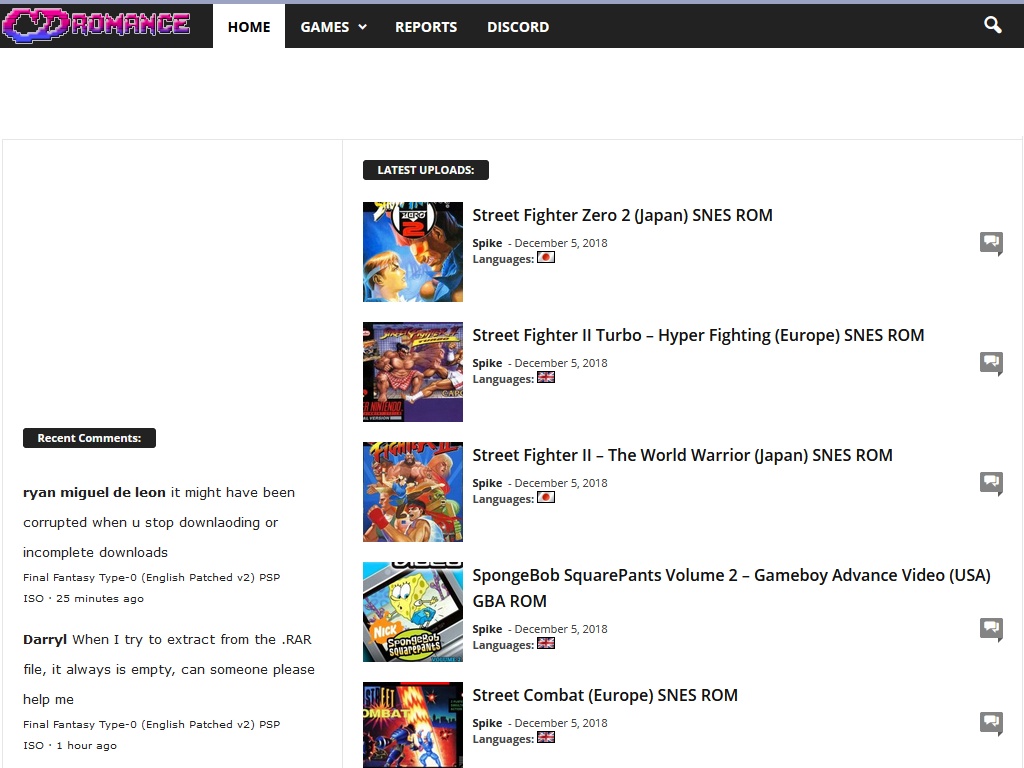Click the Street Fighter II Turbo cover thumbnail
The width and height of the screenshot is (1024, 768).
click(413, 372)
